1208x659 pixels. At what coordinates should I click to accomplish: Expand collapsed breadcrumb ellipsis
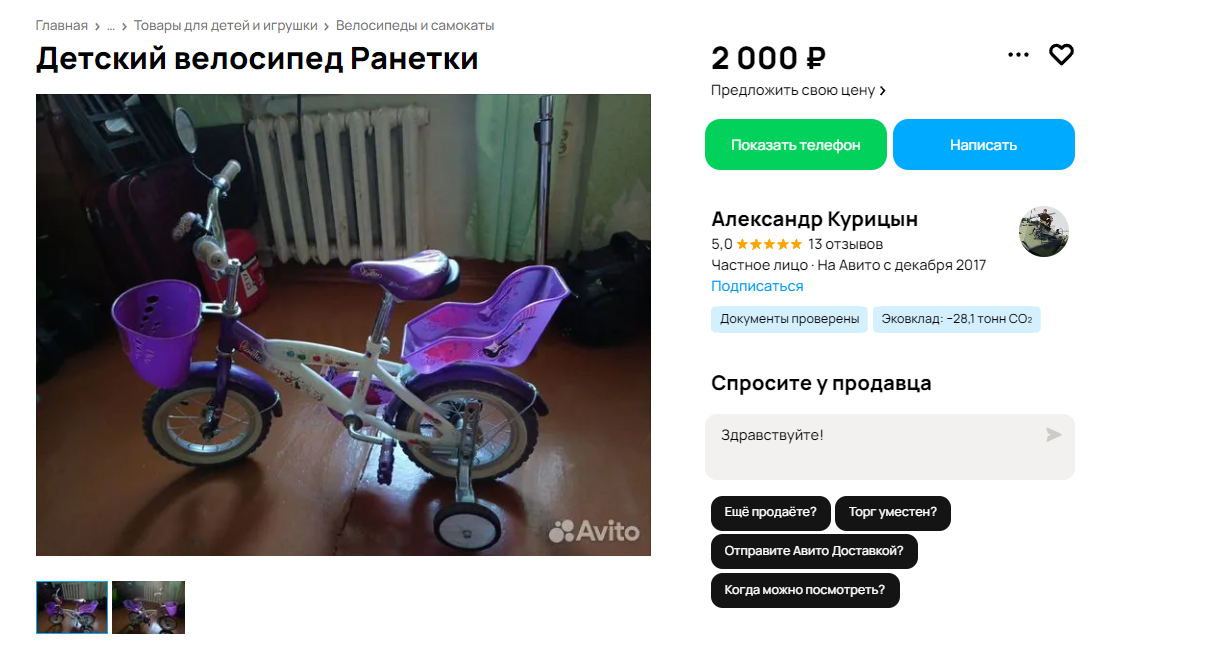coord(110,26)
